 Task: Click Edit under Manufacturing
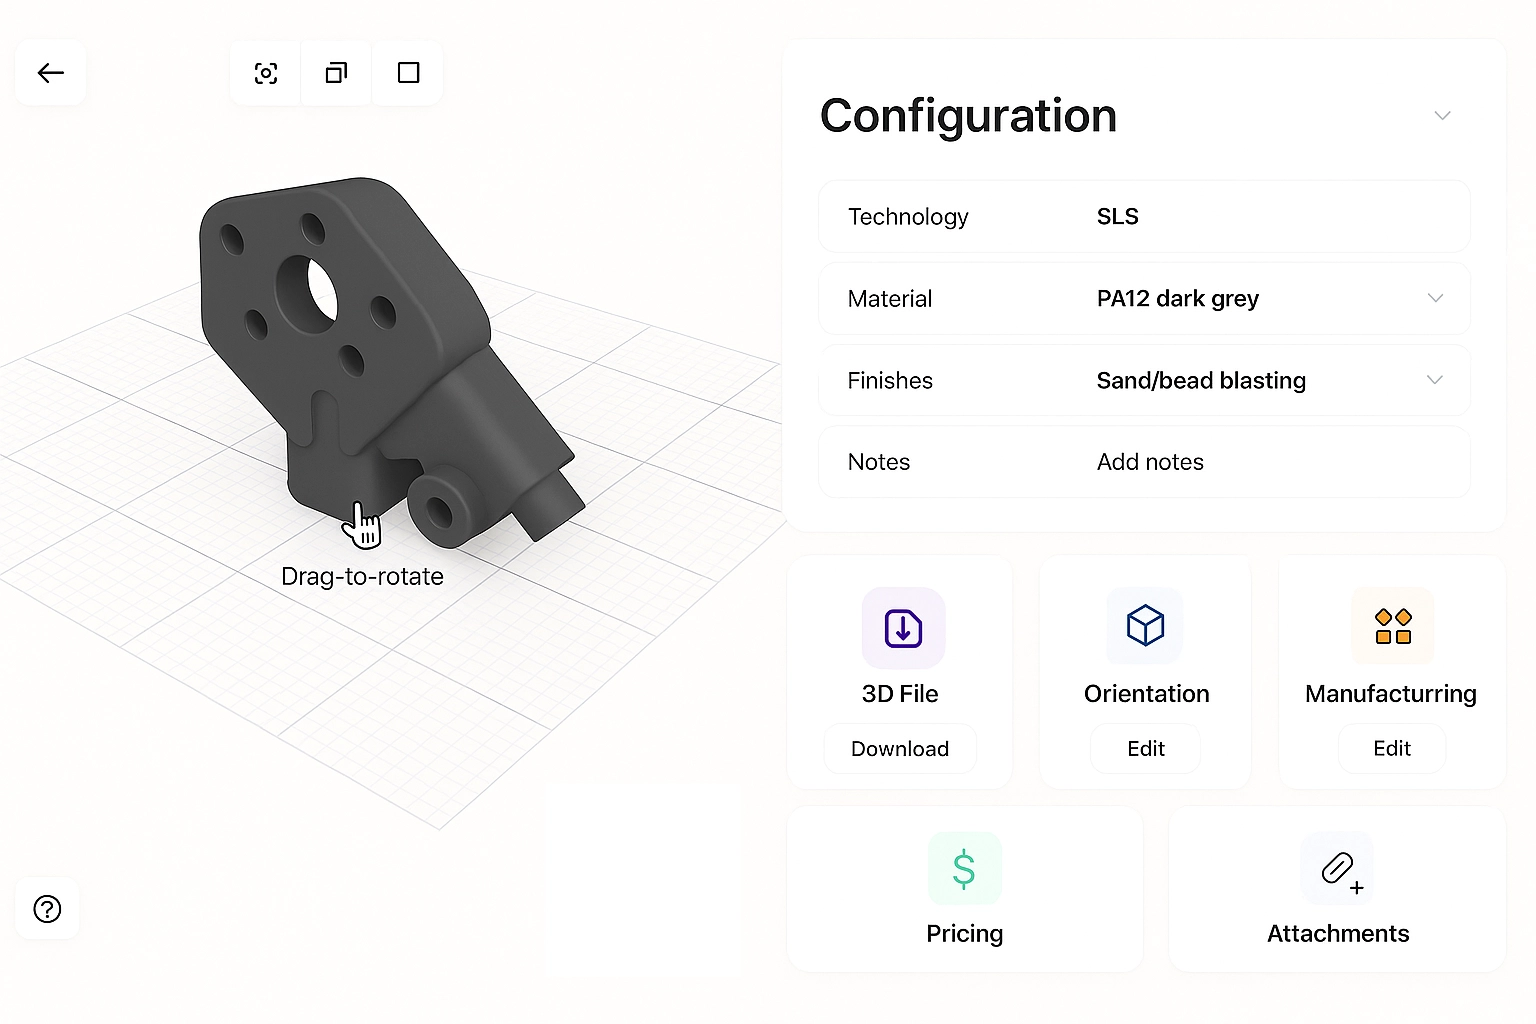tap(1391, 749)
